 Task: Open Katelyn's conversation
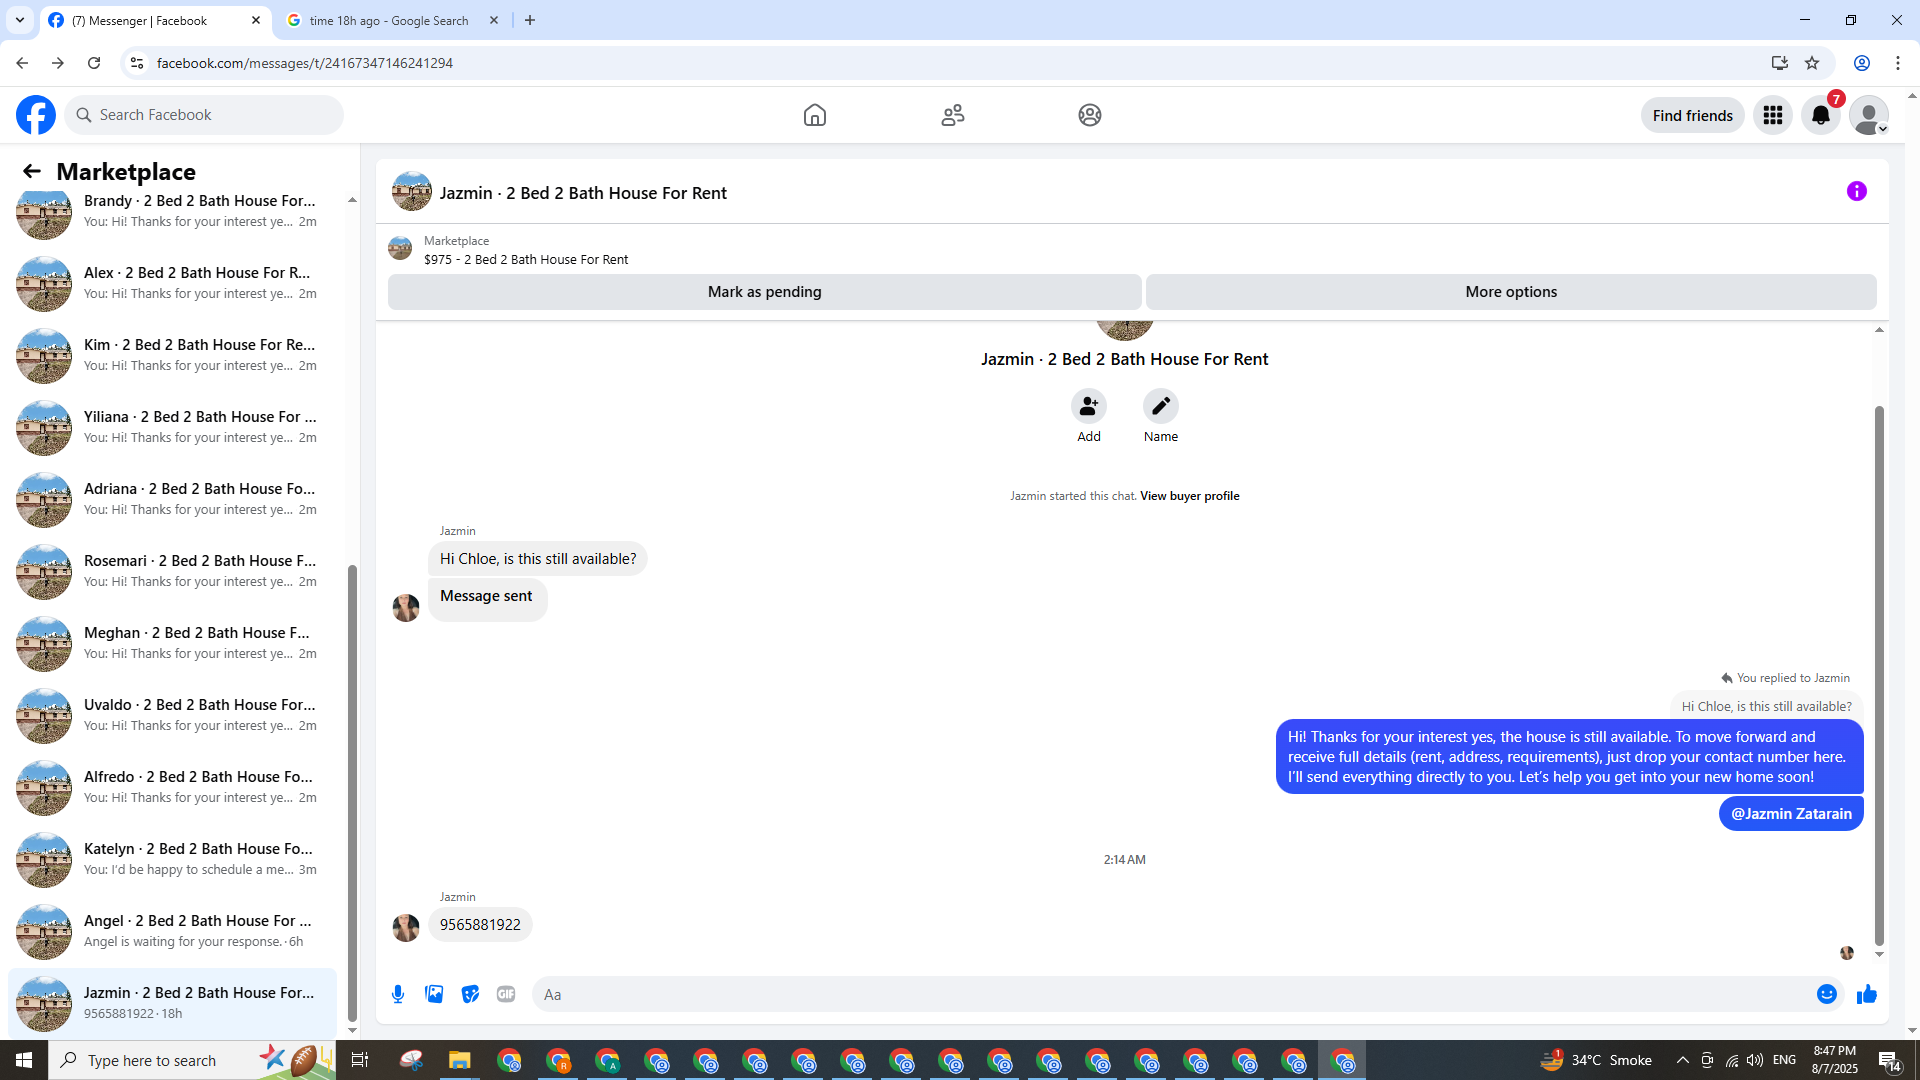pyautogui.click(x=172, y=859)
